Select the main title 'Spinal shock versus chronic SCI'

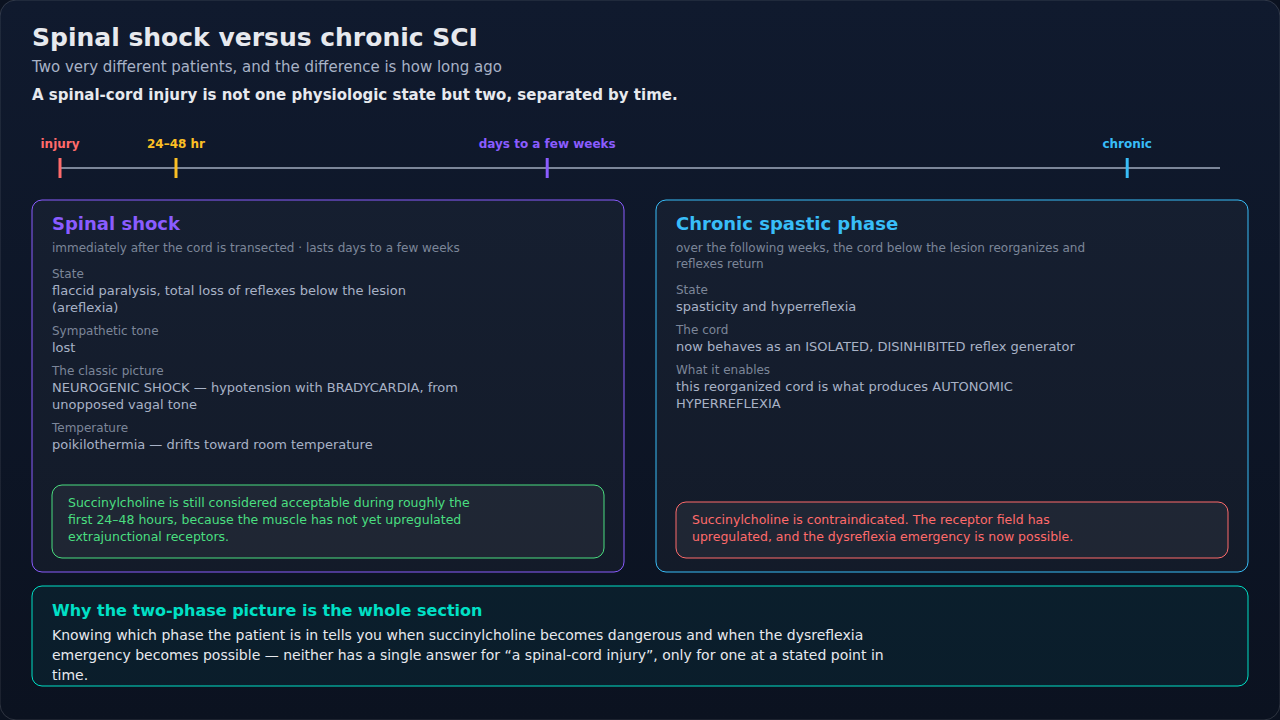pos(255,38)
